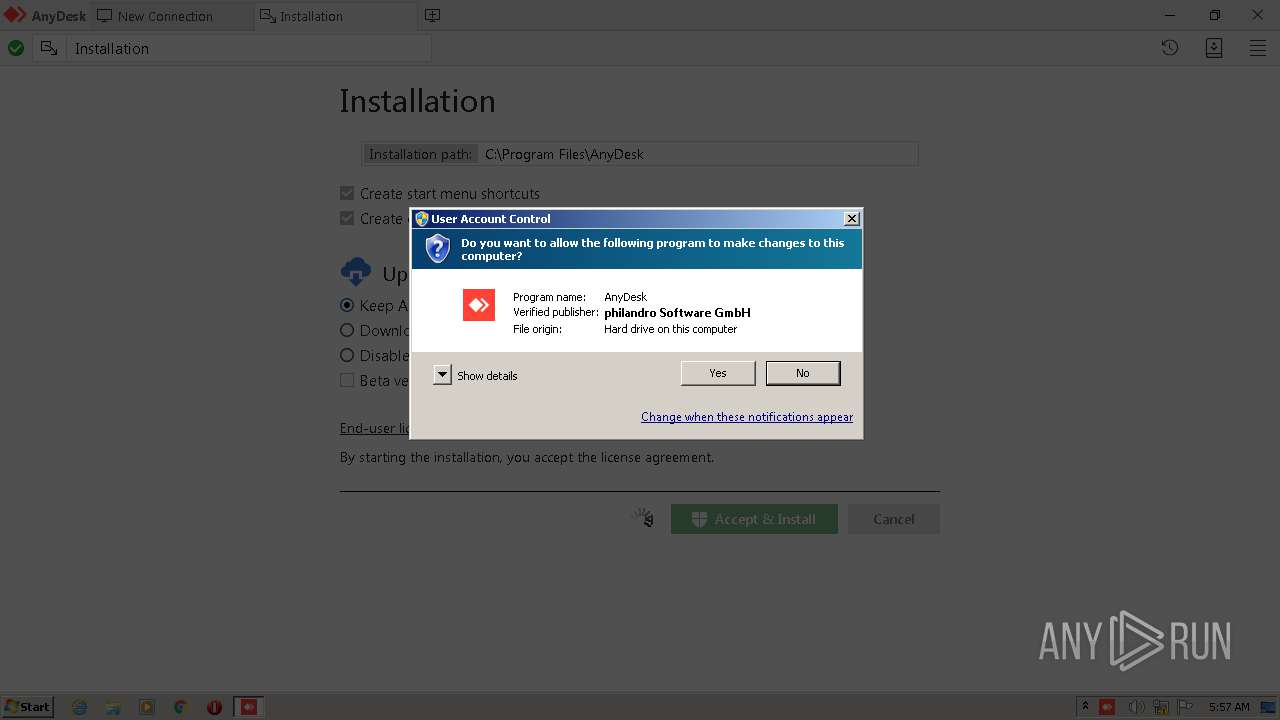
Task: Select the Download updates radio option
Action: (347, 330)
